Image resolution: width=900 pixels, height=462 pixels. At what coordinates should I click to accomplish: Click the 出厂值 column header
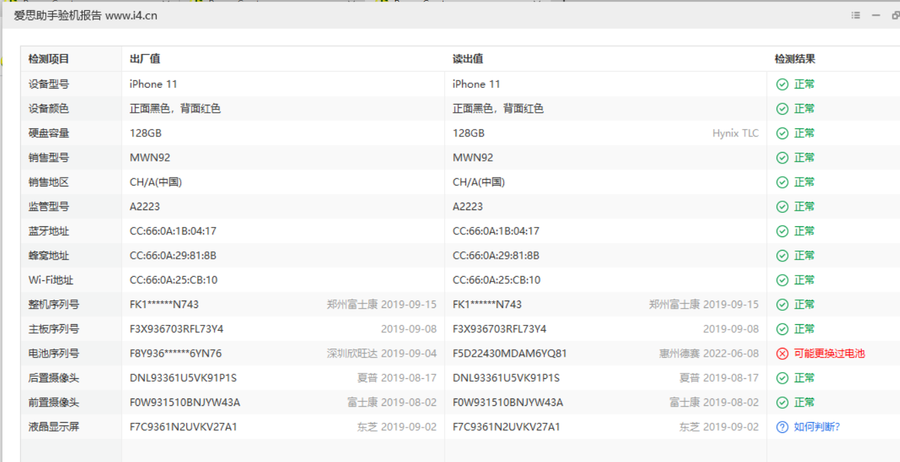click(145, 59)
